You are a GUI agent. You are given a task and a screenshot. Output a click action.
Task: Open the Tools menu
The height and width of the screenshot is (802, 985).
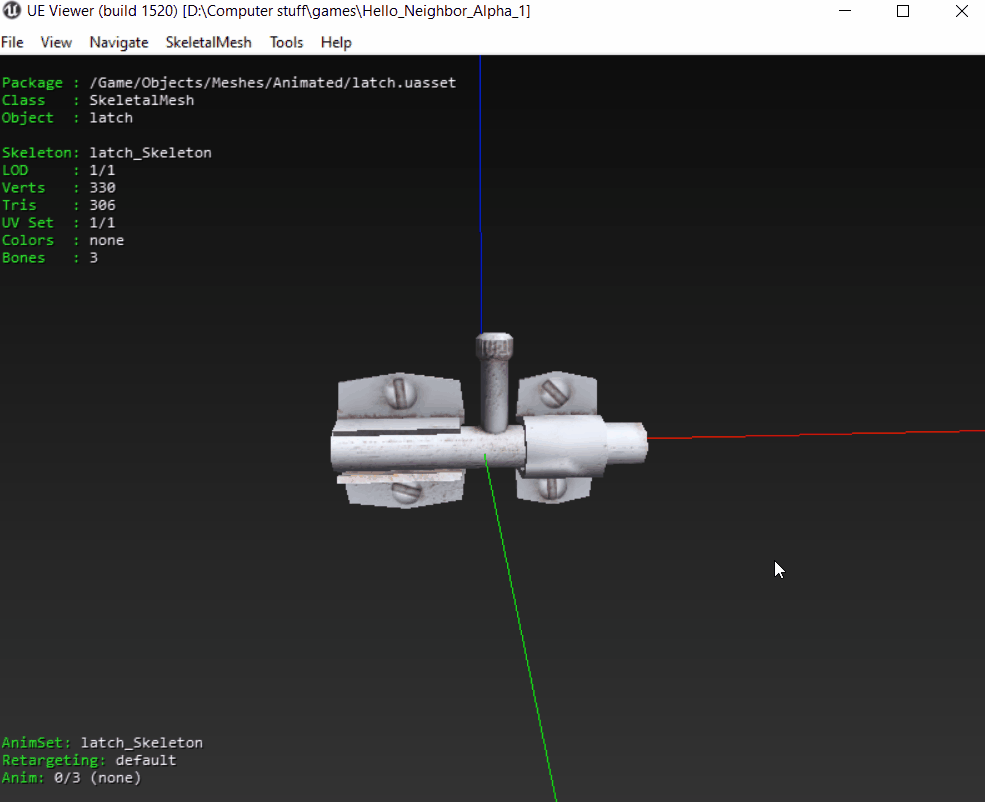(x=286, y=42)
